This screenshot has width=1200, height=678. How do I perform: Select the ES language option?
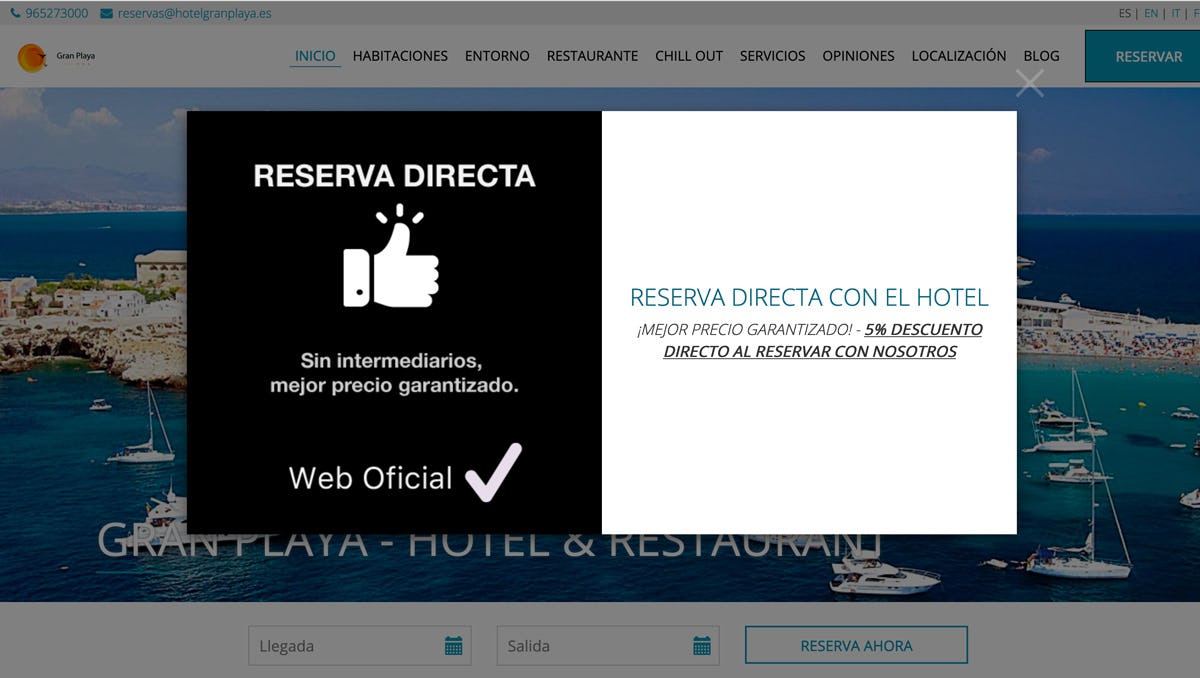pyautogui.click(x=1125, y=14)
